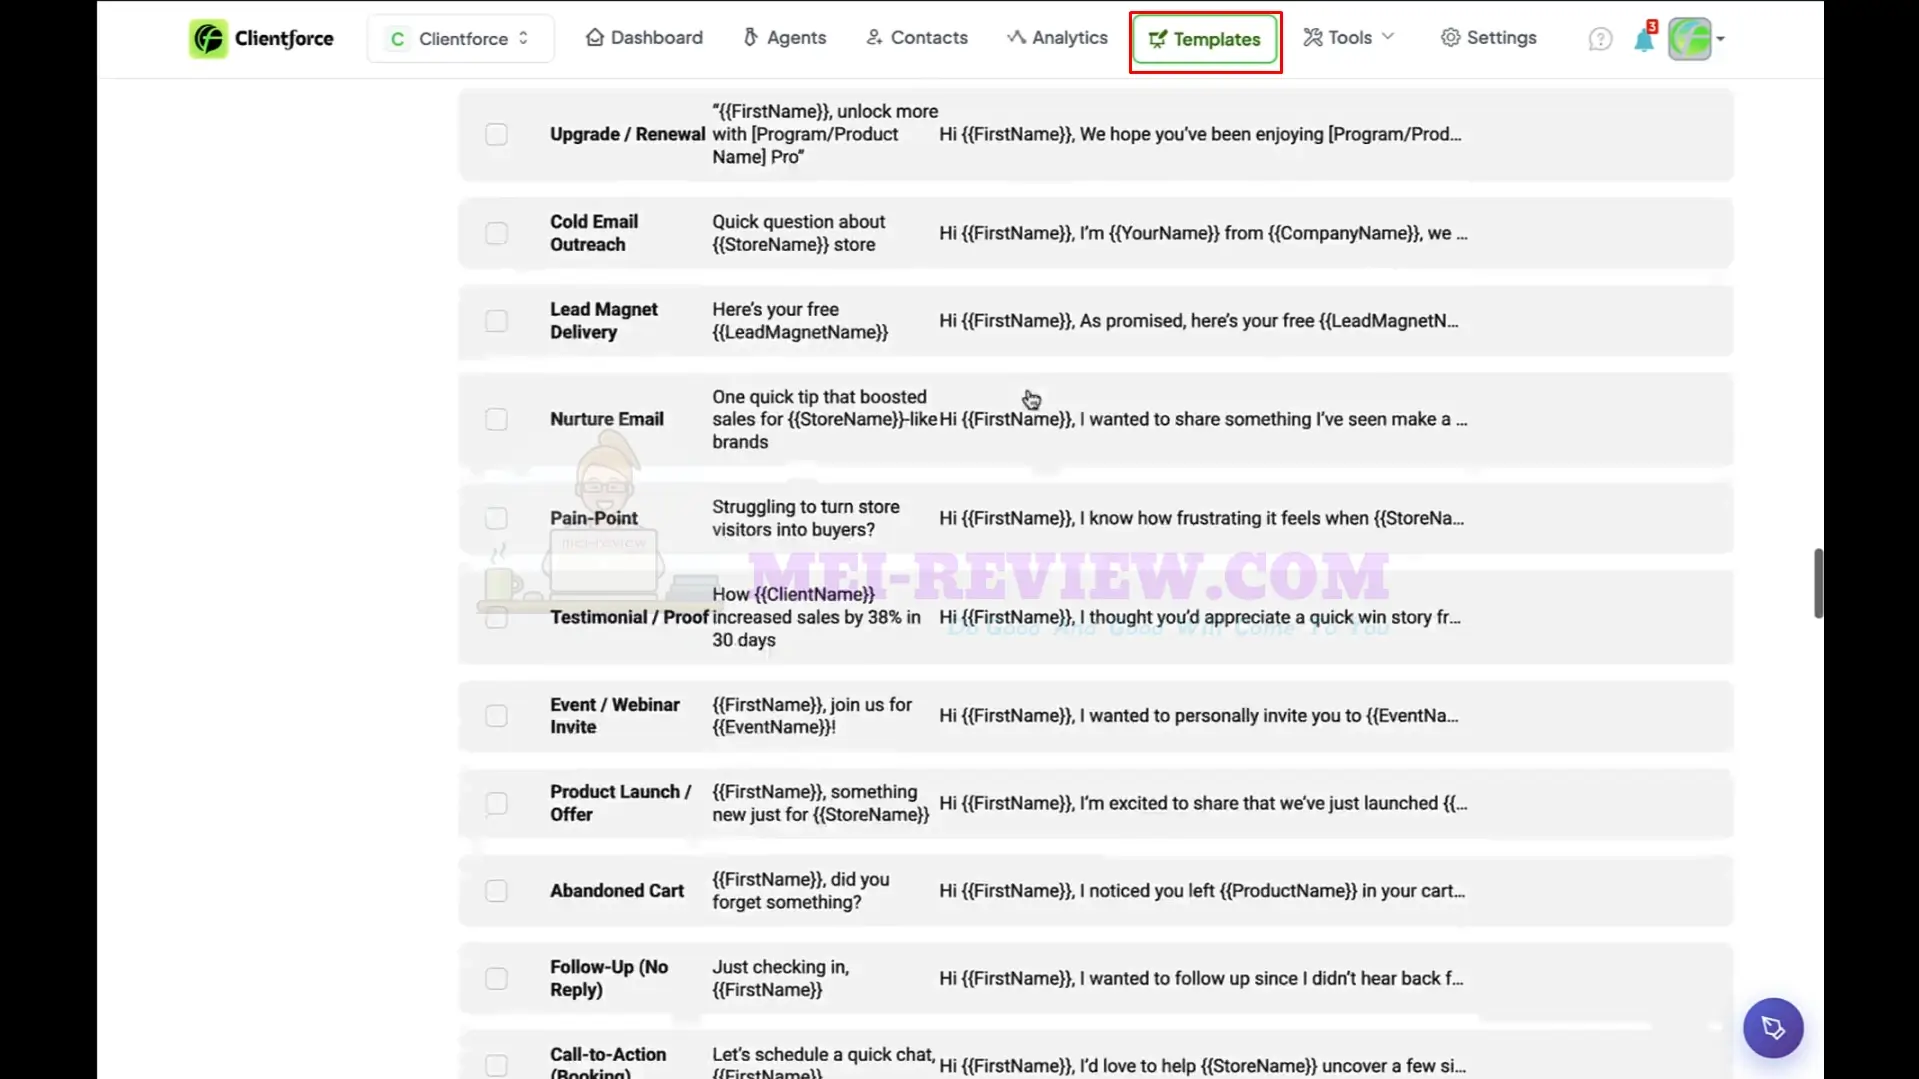This screenshot has width=1919, height=1079.
Task: Open the Agents tab
Action: [785, 37]
